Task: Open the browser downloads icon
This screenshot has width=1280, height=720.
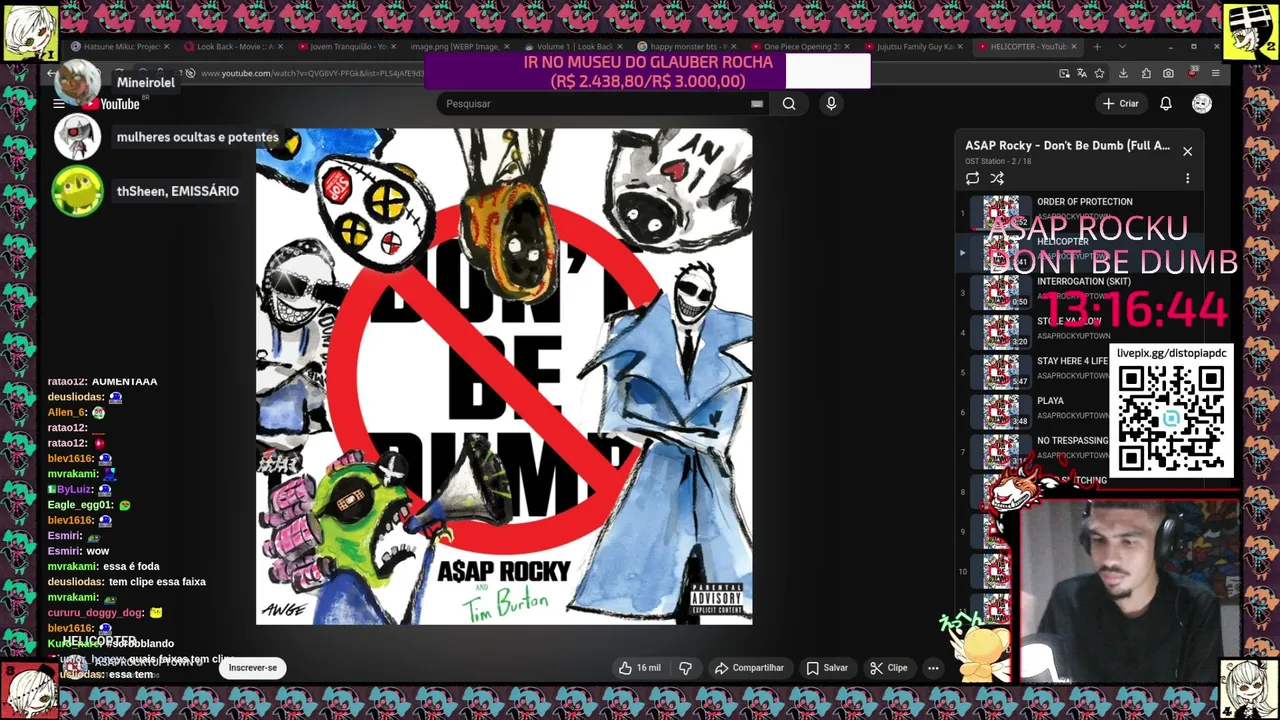Action: 1123,73
